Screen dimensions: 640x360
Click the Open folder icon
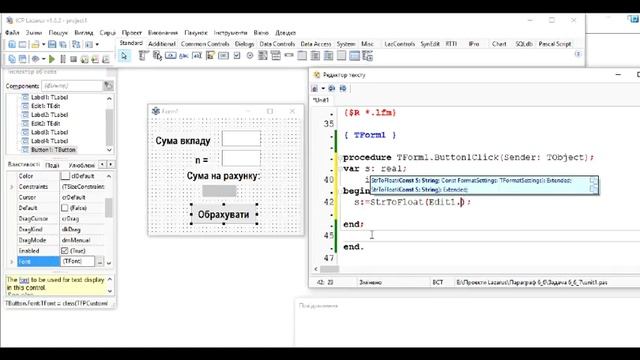click(x=35, y=44)
